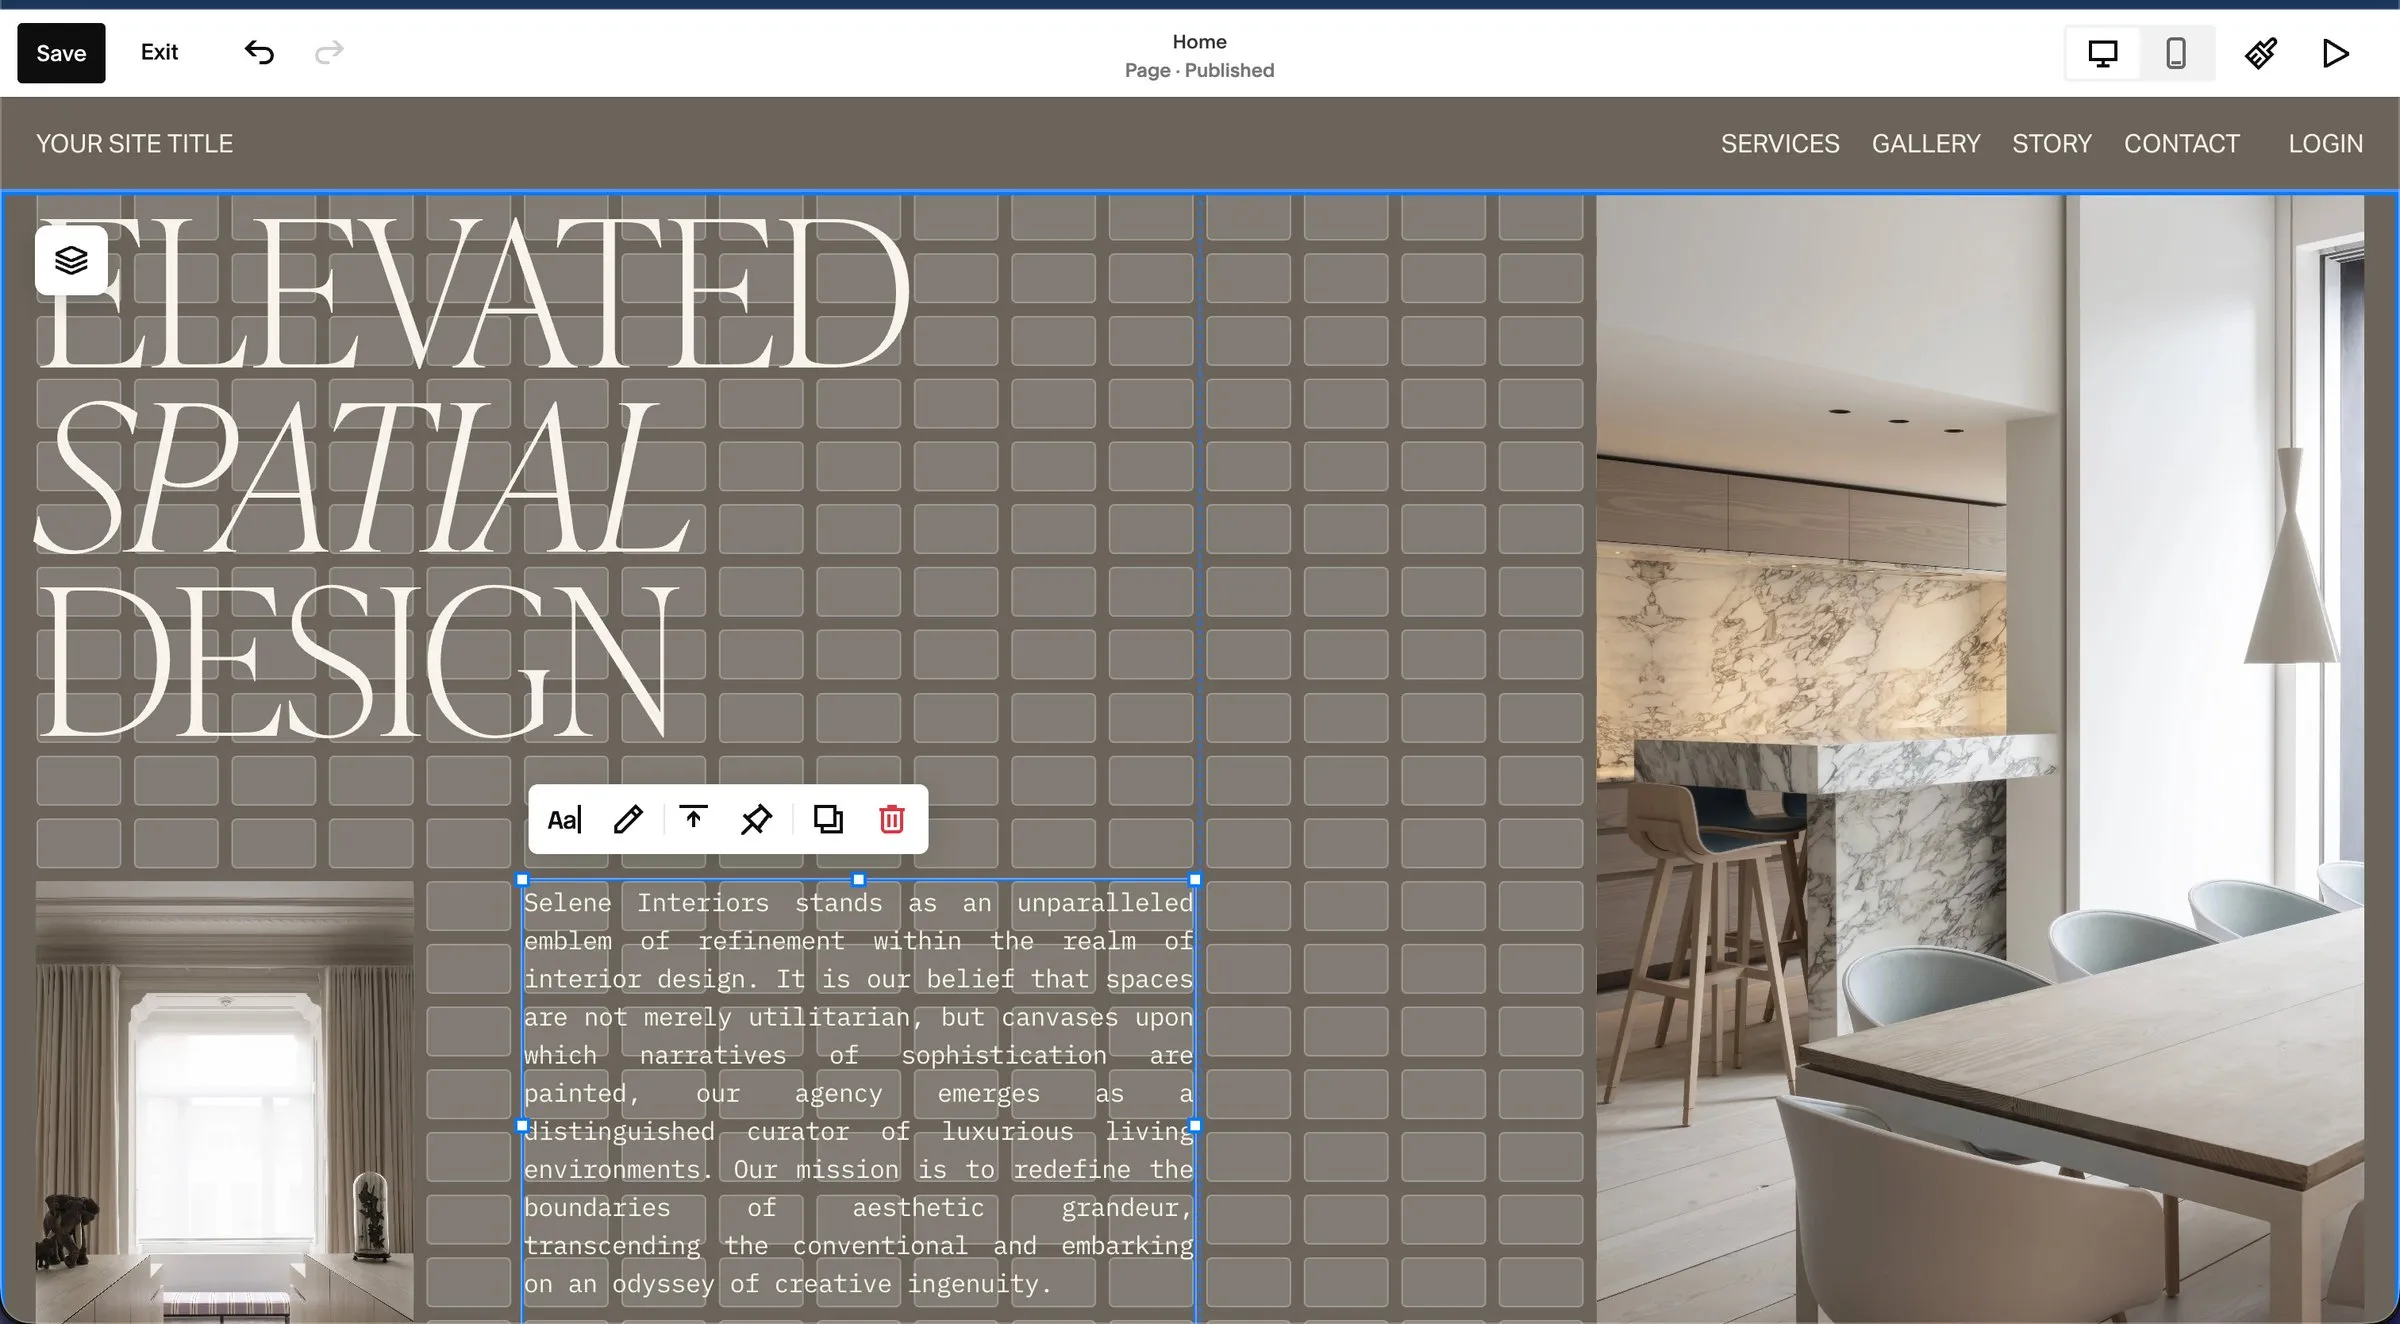This screenshot has width=2400, height=1324.
Task: Duplicate the selected block
Action: (x=828, y=820)
